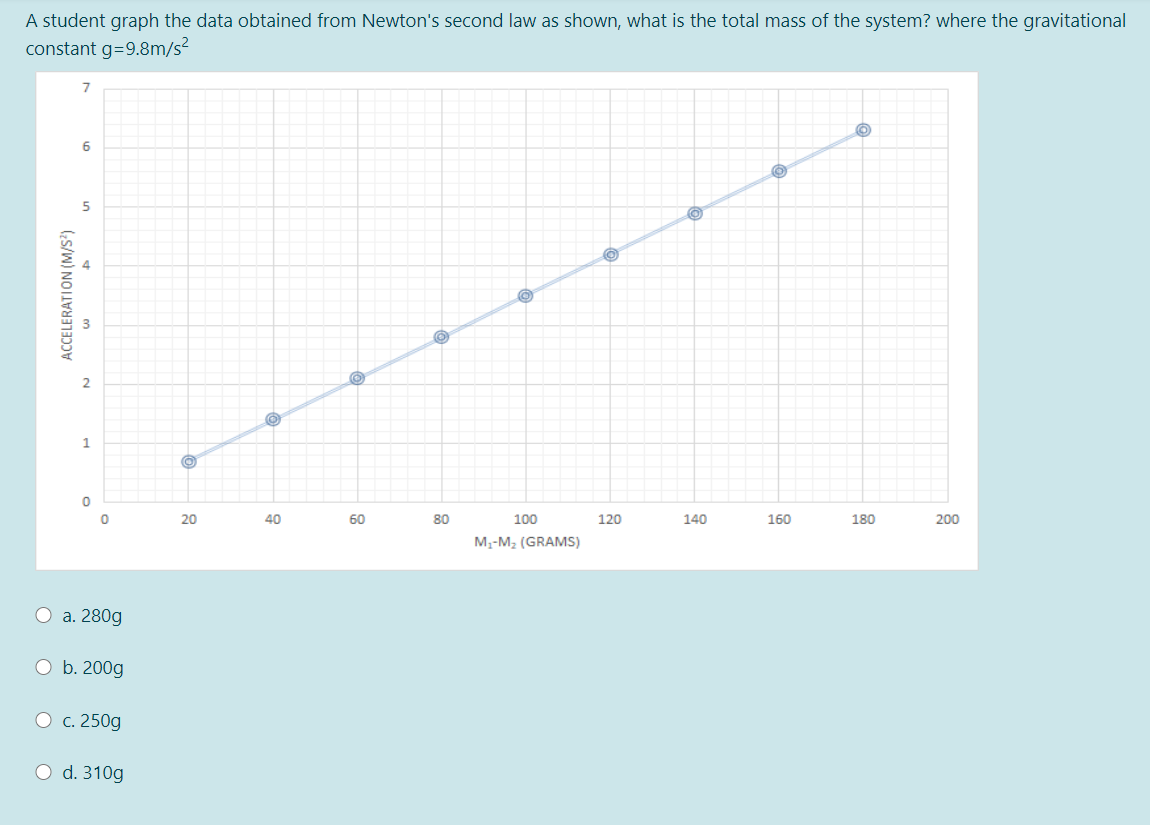Click the data point at 140 grams

tap(695, 213)
